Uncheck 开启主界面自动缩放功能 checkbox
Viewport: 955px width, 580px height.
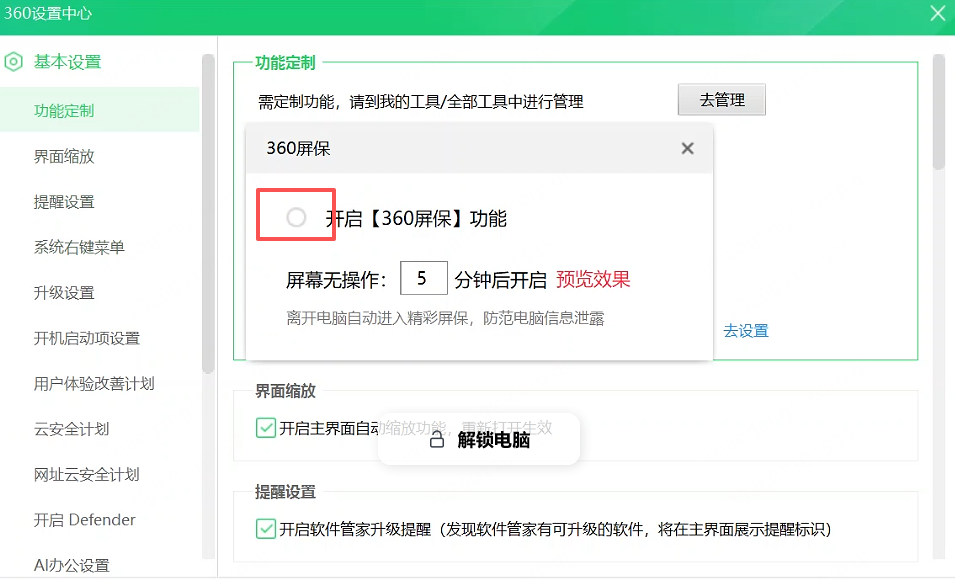[x=266, y=428]
